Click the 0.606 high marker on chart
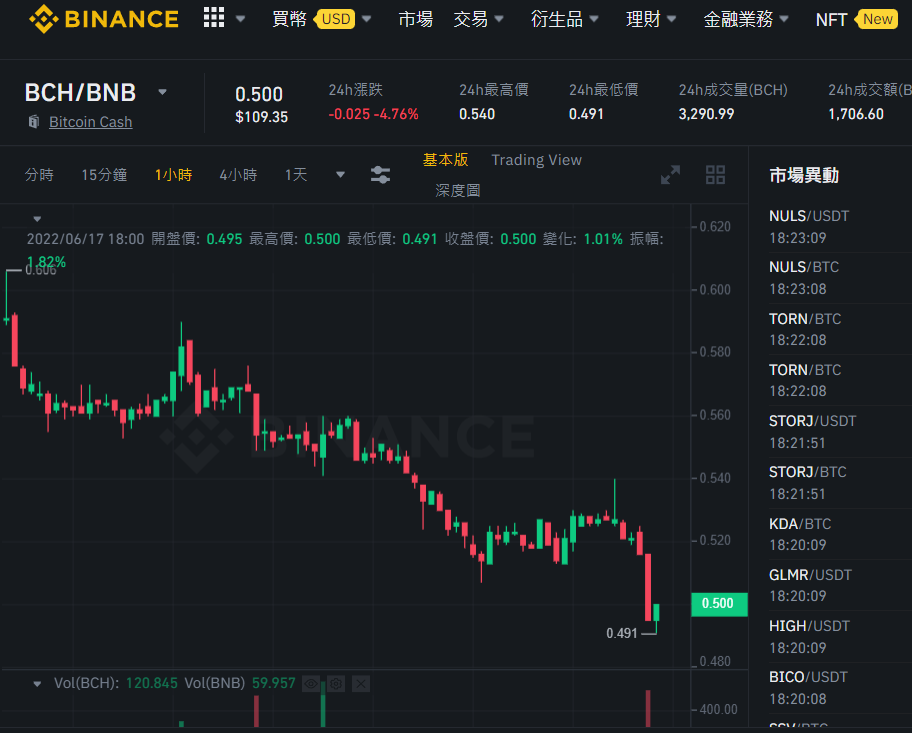 [x=41, y=271]
